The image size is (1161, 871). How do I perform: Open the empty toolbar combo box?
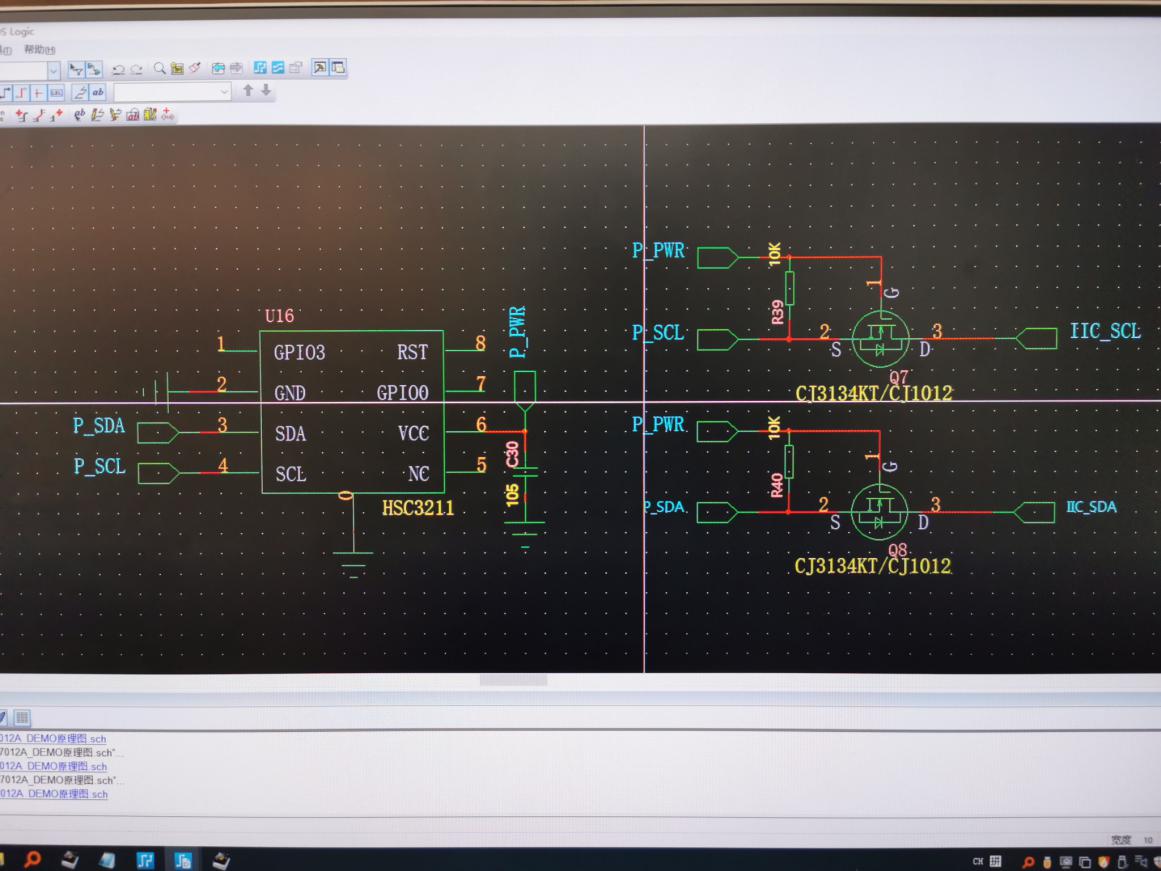click(x=173, y=92)
